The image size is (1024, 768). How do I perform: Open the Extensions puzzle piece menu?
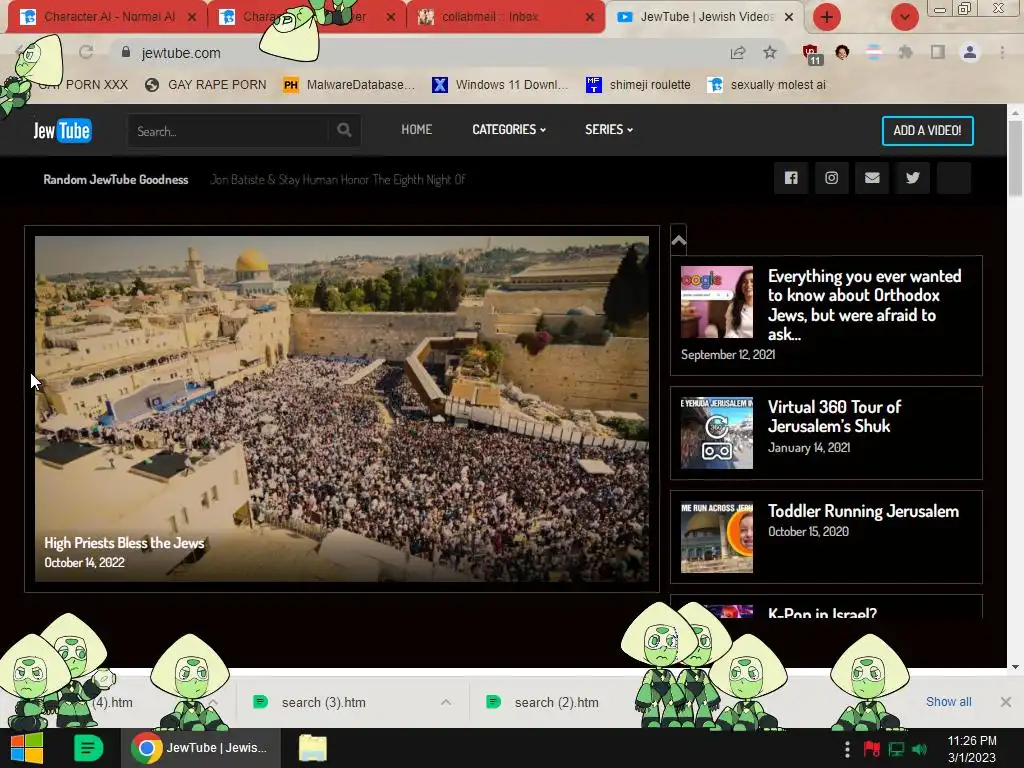pyautogui.click(x=905, y=52)
